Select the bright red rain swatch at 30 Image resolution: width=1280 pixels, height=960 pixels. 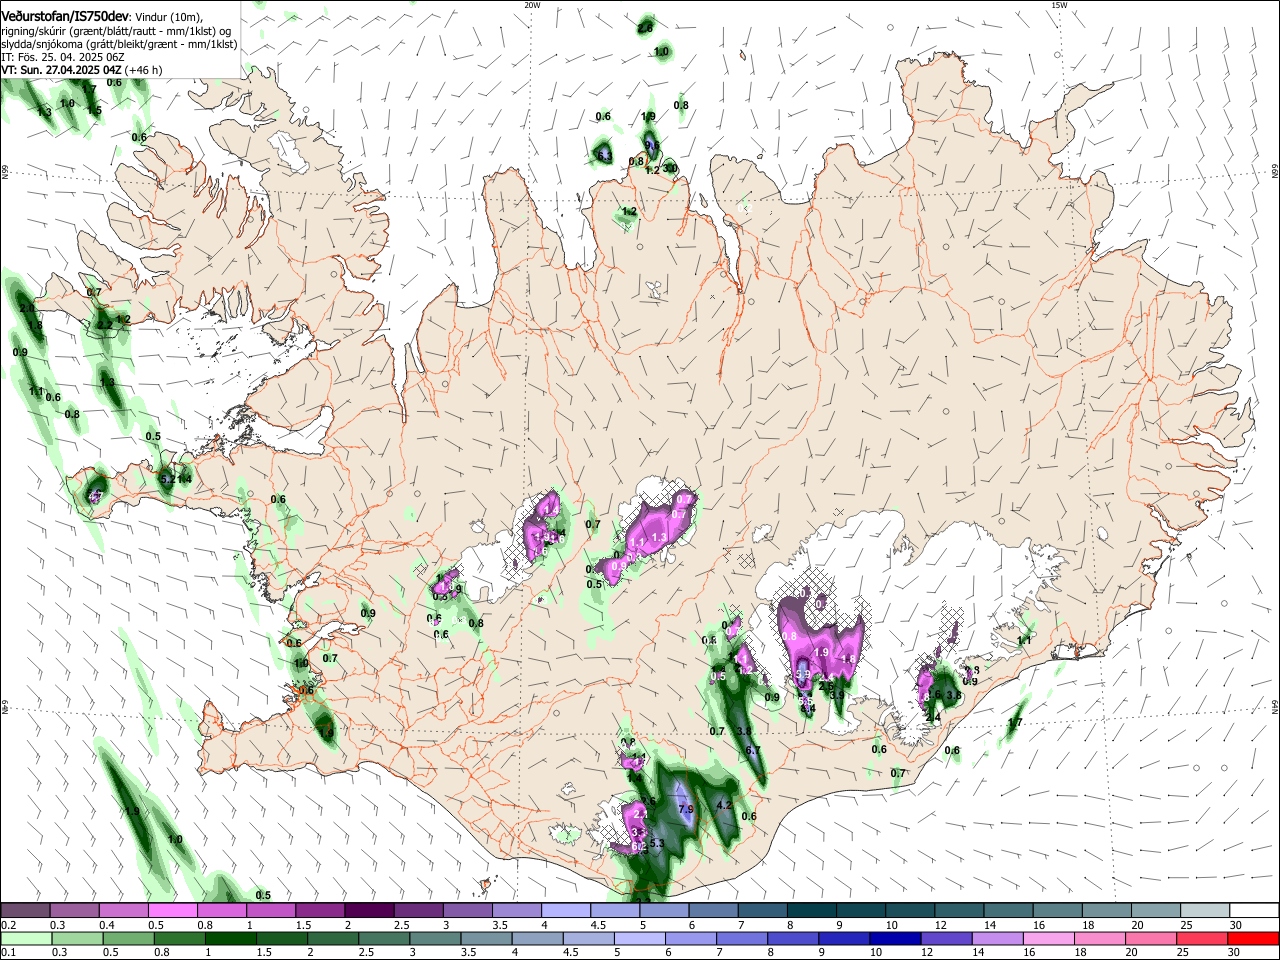pos(1253,938)
